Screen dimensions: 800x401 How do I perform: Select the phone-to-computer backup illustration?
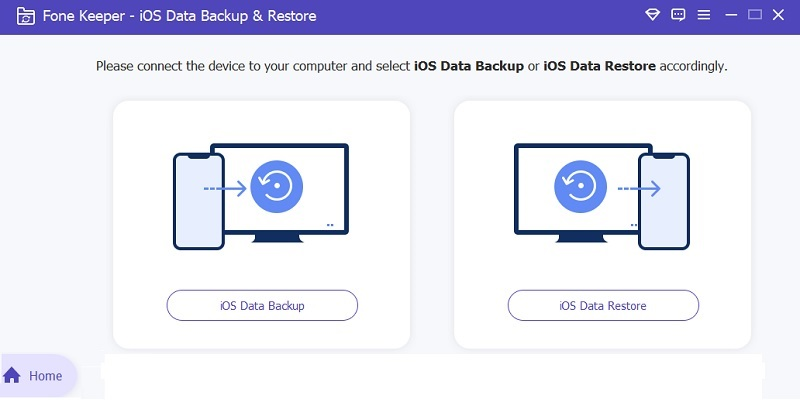click(261, 196)
